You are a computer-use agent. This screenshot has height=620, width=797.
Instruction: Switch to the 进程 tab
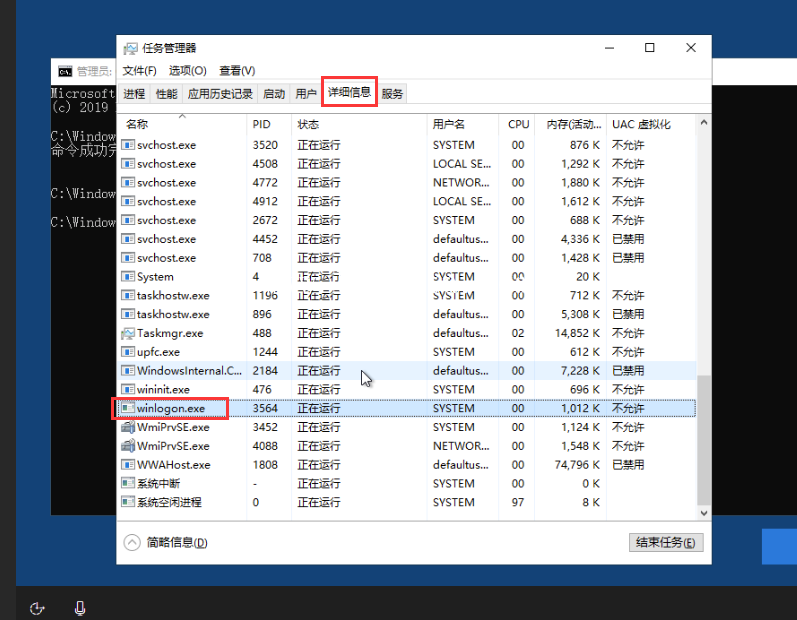pos(134,94)
